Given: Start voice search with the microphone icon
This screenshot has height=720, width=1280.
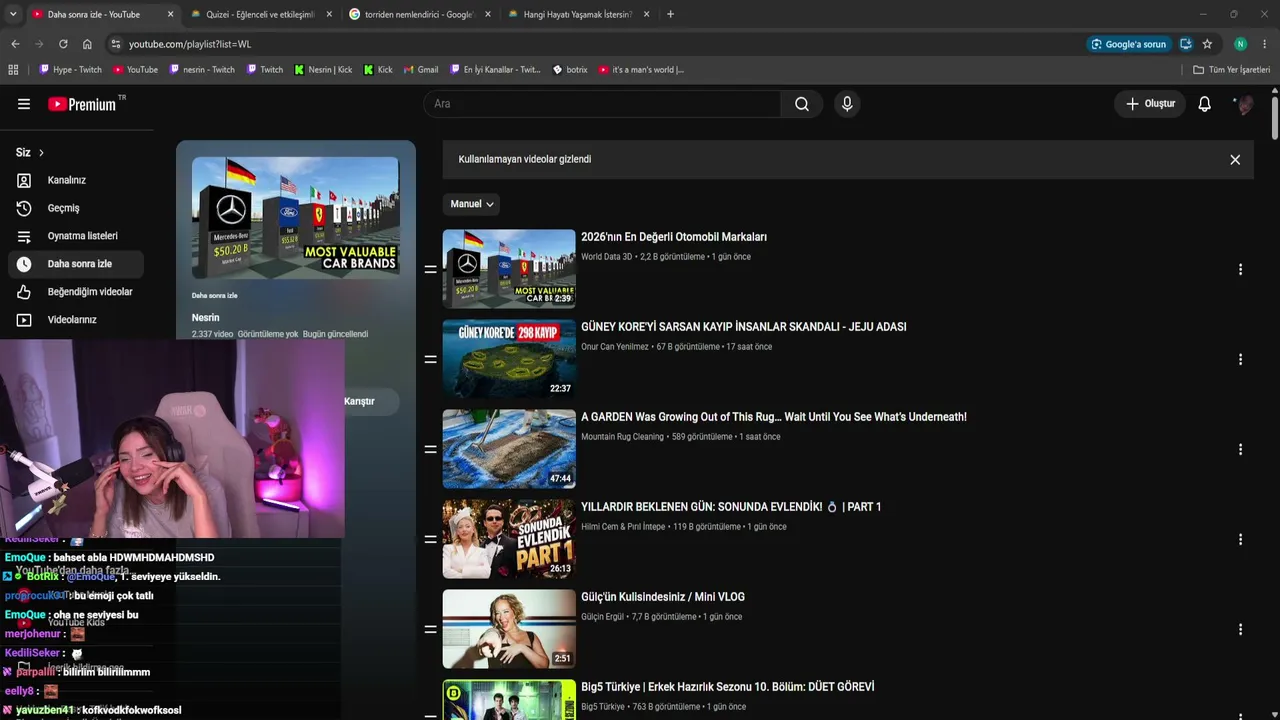Looking at the screenshot, I should click(x=847, y=104).
